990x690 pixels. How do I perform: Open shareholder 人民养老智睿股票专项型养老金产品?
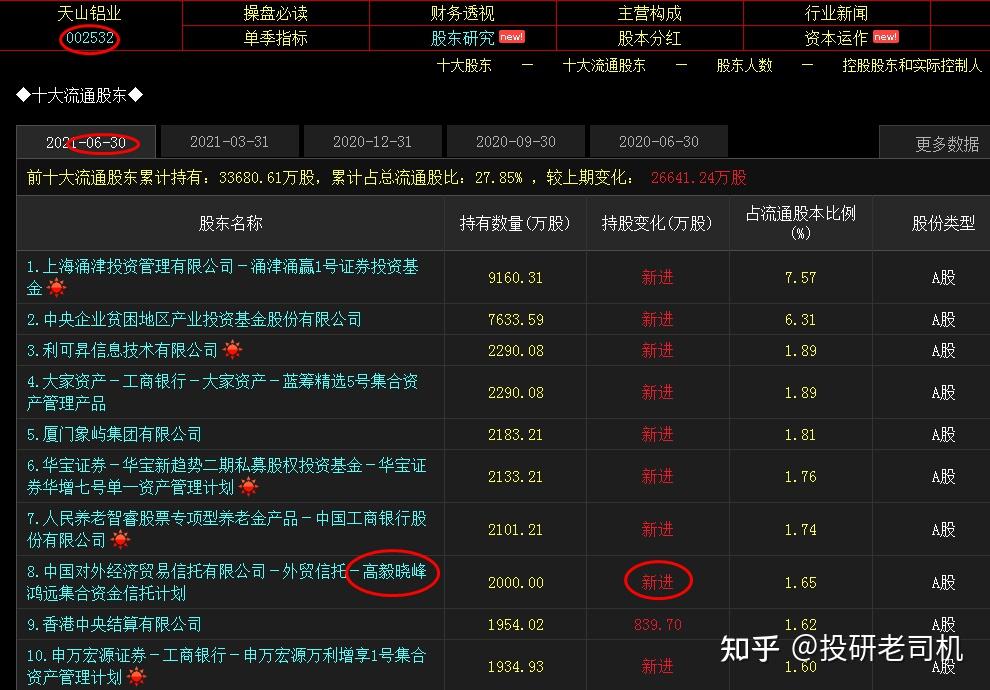coord(226,529)
